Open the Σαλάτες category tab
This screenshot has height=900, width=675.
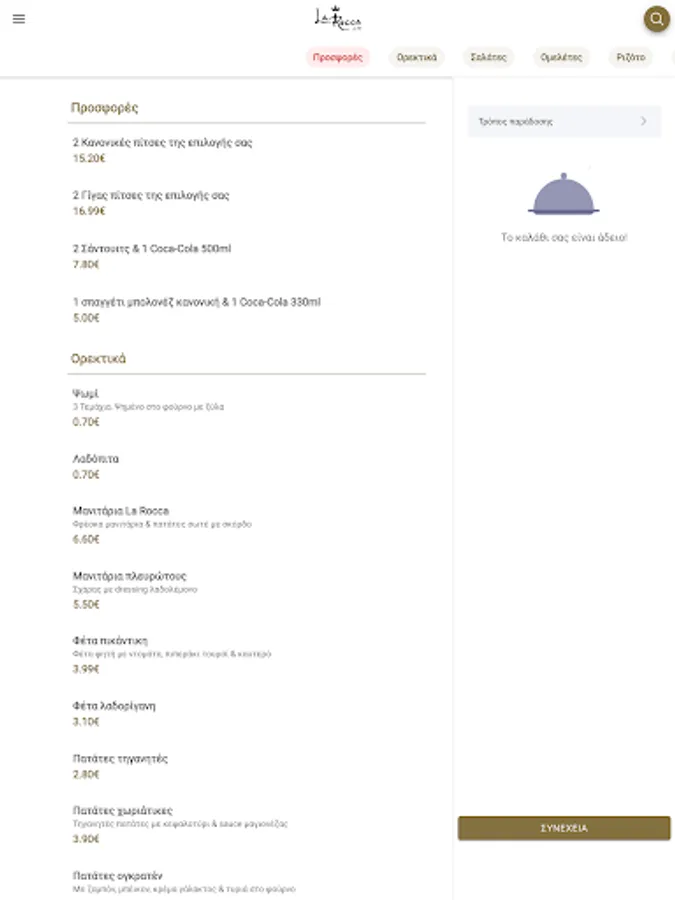point(489,57)
